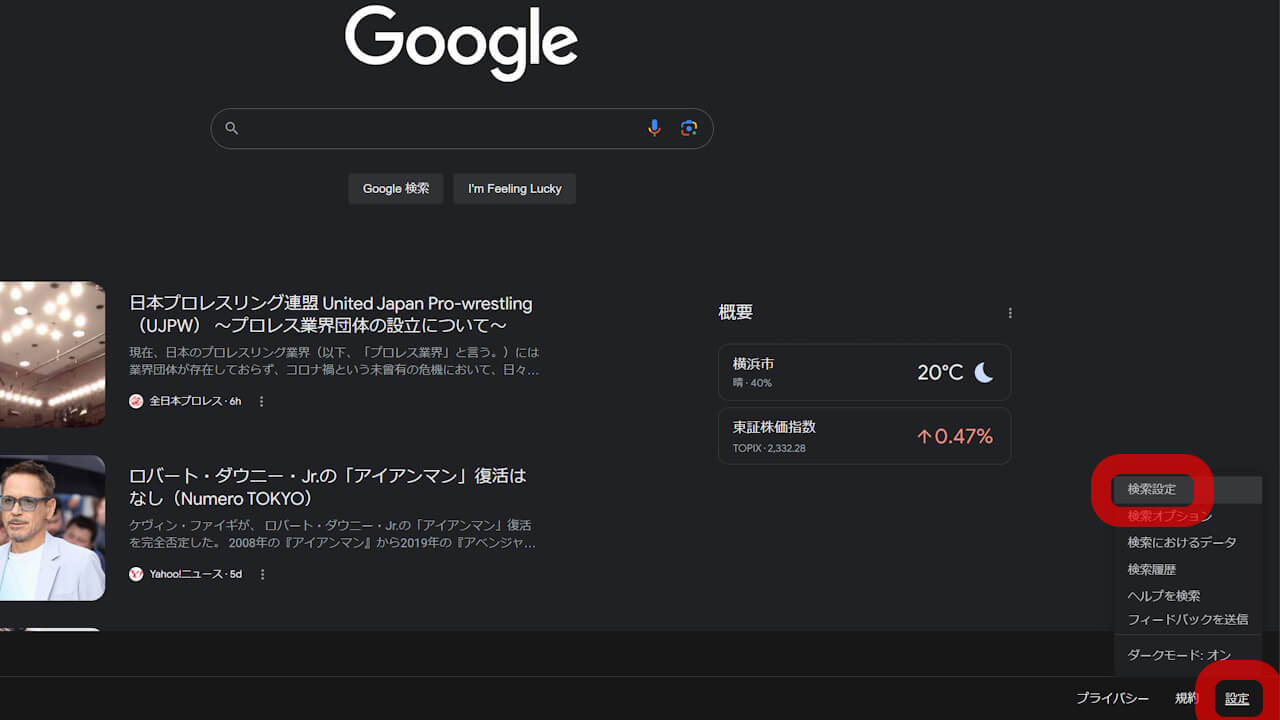Screen dimensions: 1280x720
Task: Activate voice search with the microphone icon
Action: pos(654,128)
